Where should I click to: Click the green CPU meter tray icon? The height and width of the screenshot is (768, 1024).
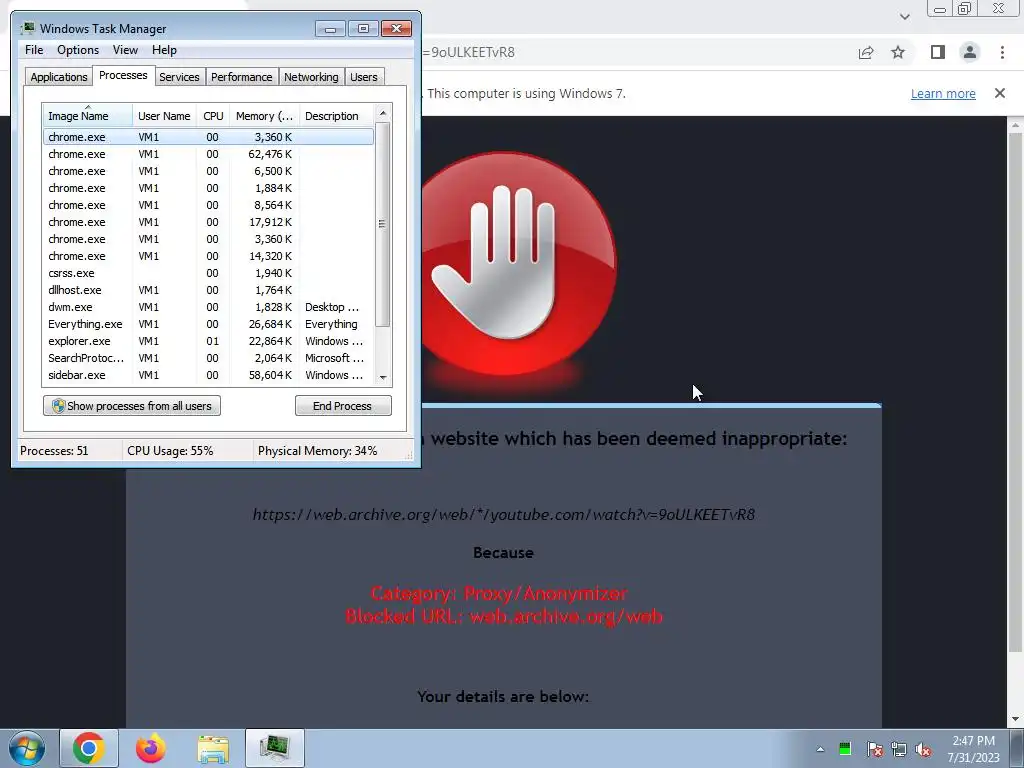[x=845, y=749]
